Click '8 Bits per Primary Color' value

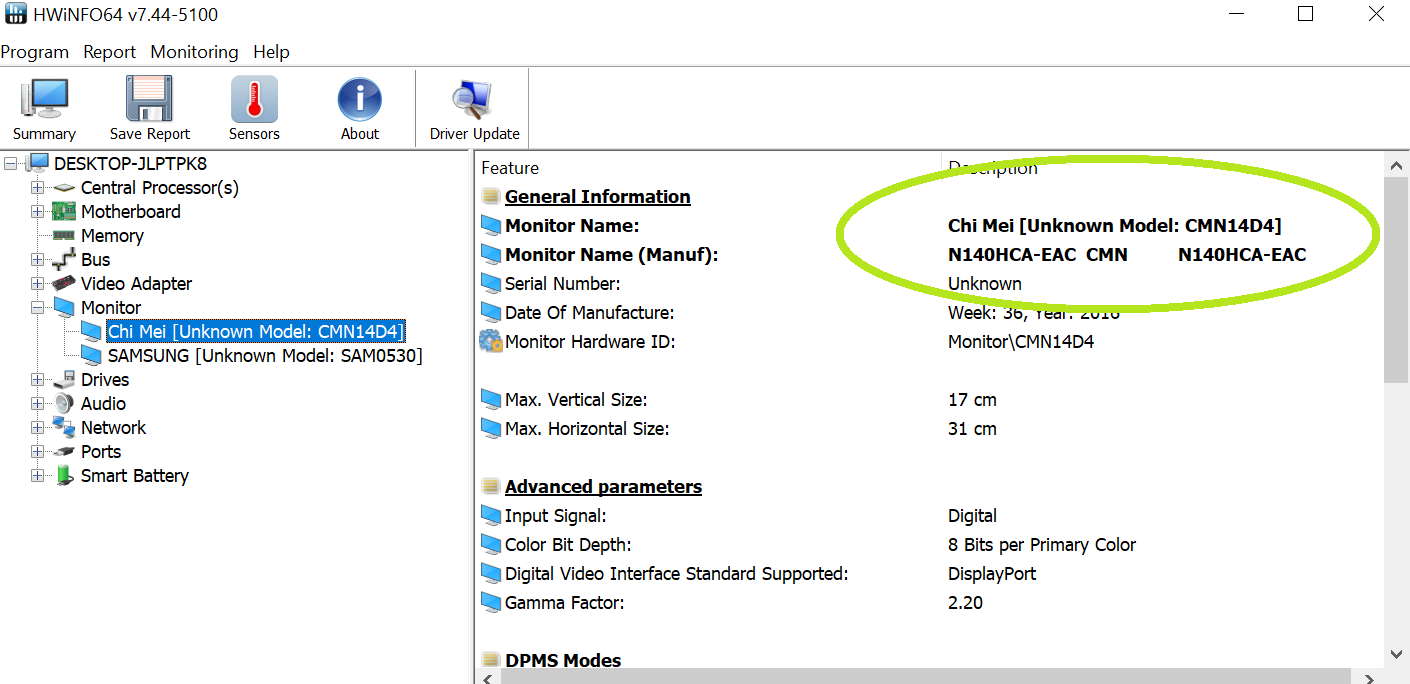(1042, 544)
